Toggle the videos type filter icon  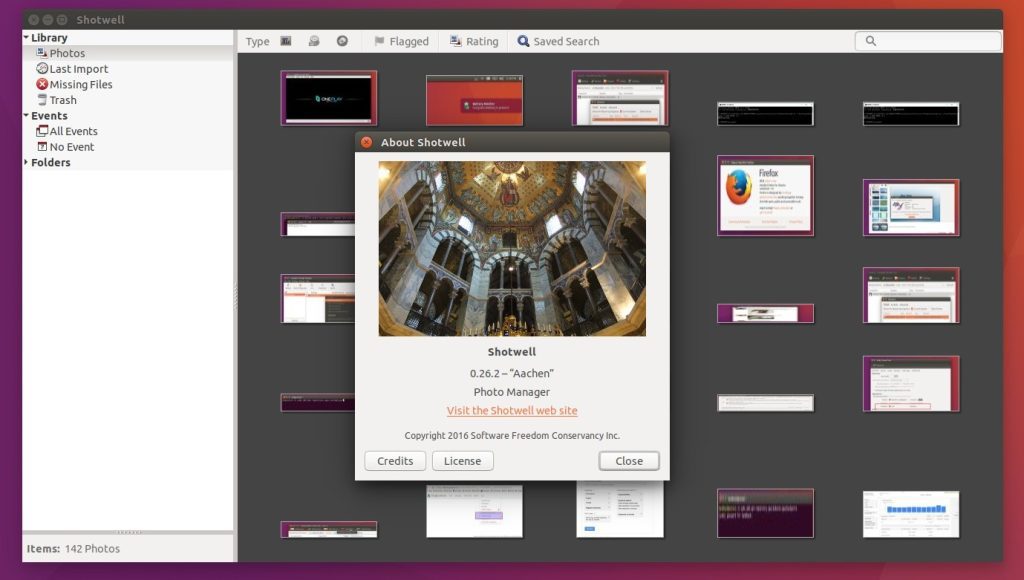(x=314, y=41)
